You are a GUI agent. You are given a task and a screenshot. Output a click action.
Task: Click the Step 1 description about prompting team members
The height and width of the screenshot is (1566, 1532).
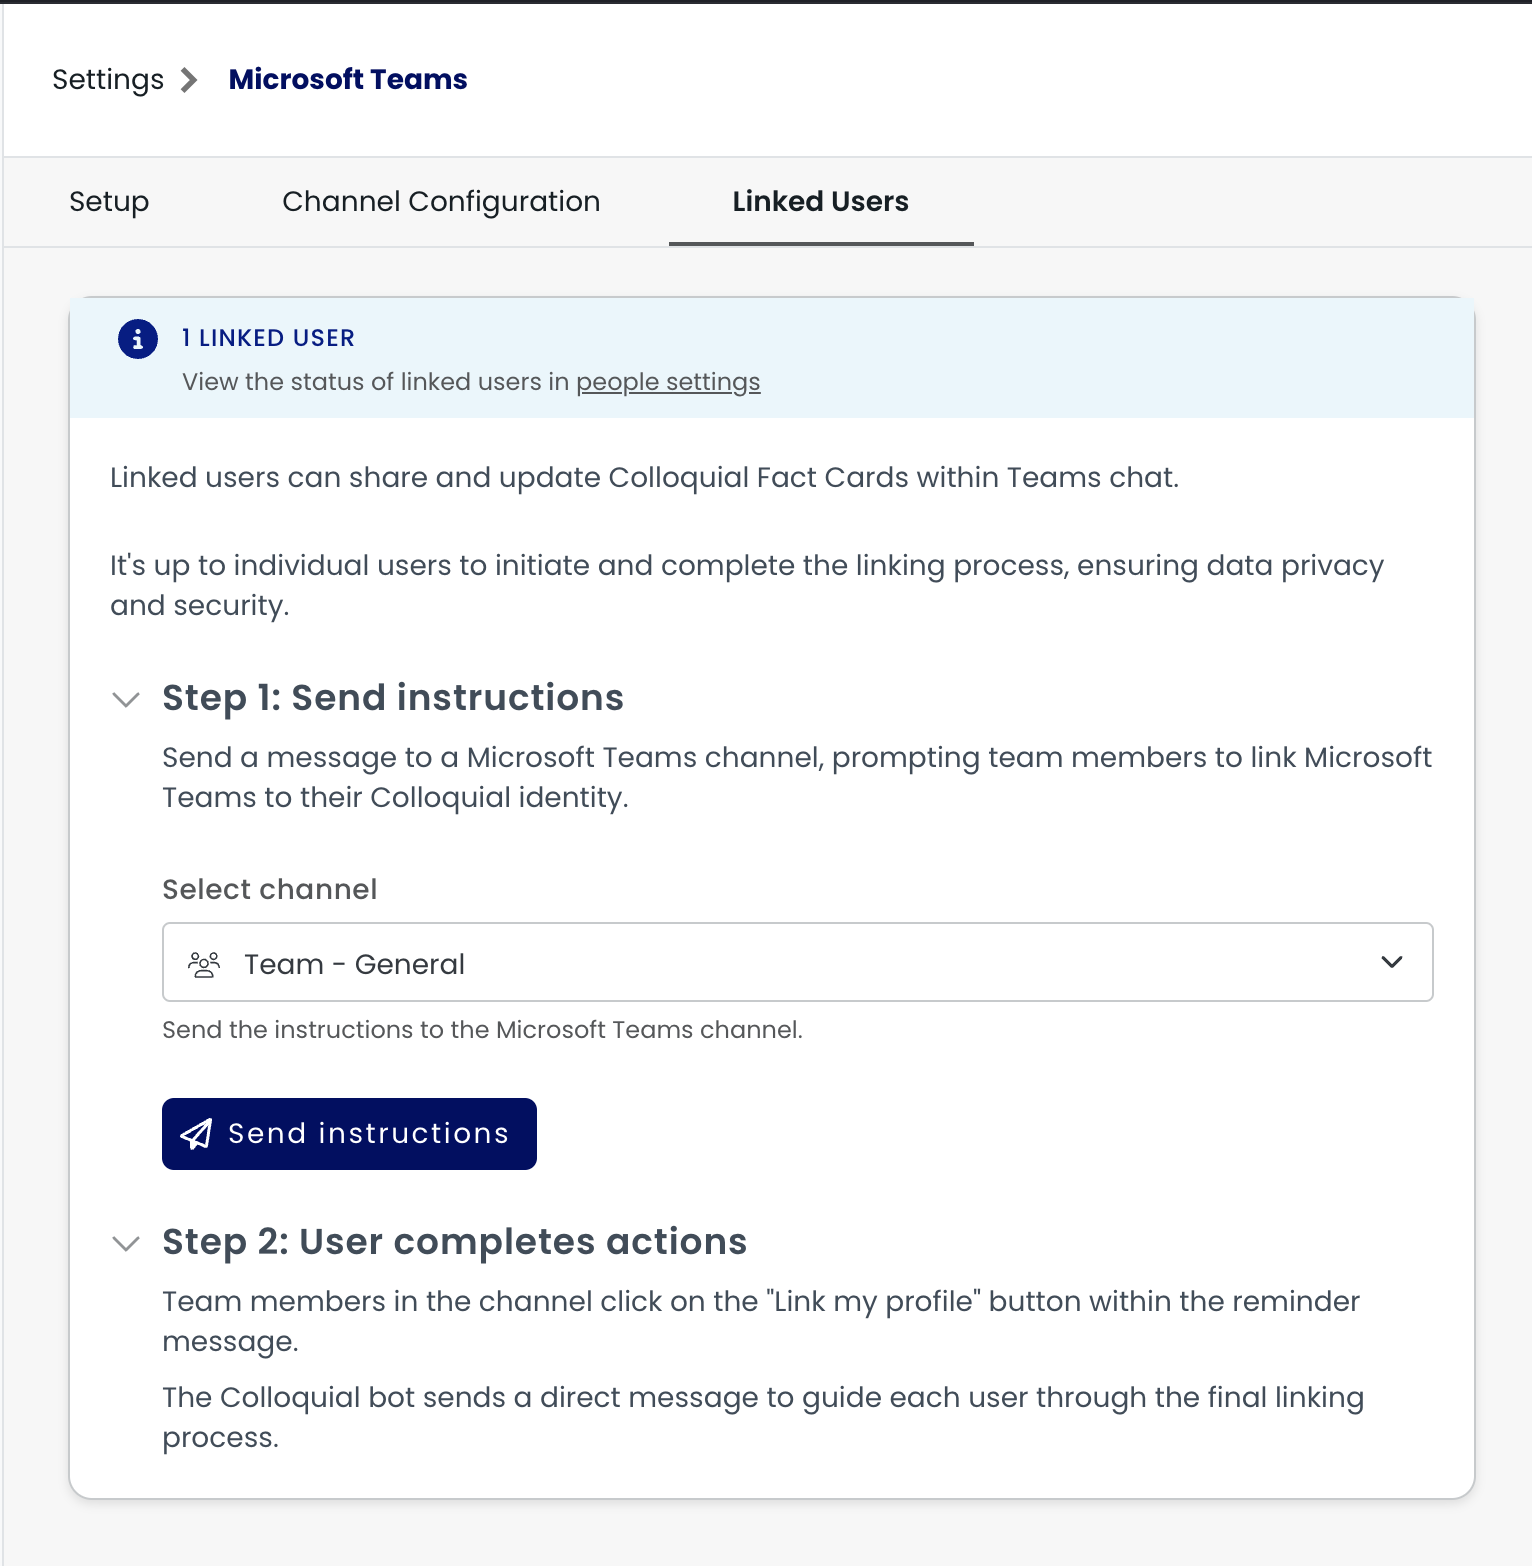click(797, 777)
